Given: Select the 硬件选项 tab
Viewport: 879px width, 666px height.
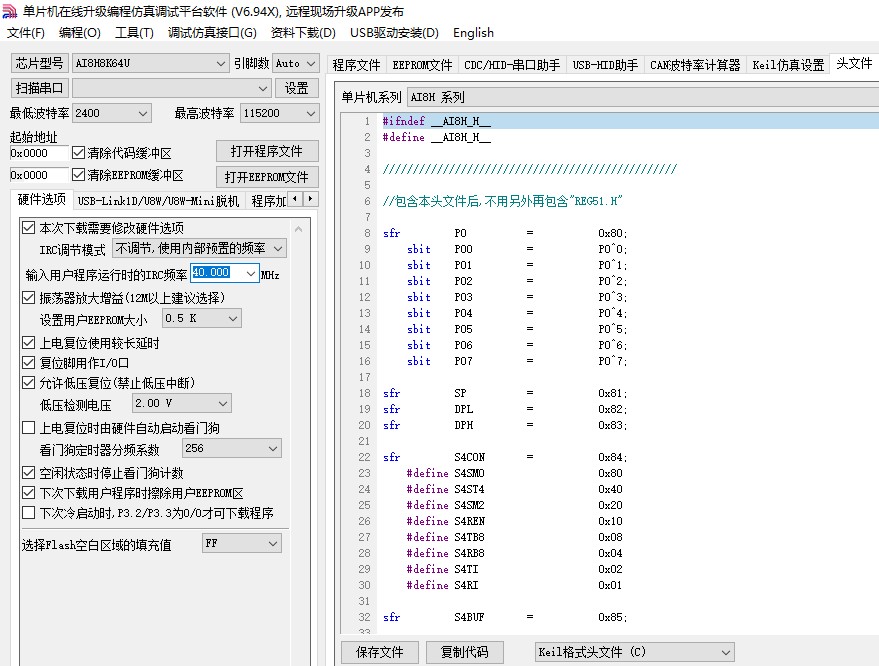Looking at the screenshot, I should [41, 199].
